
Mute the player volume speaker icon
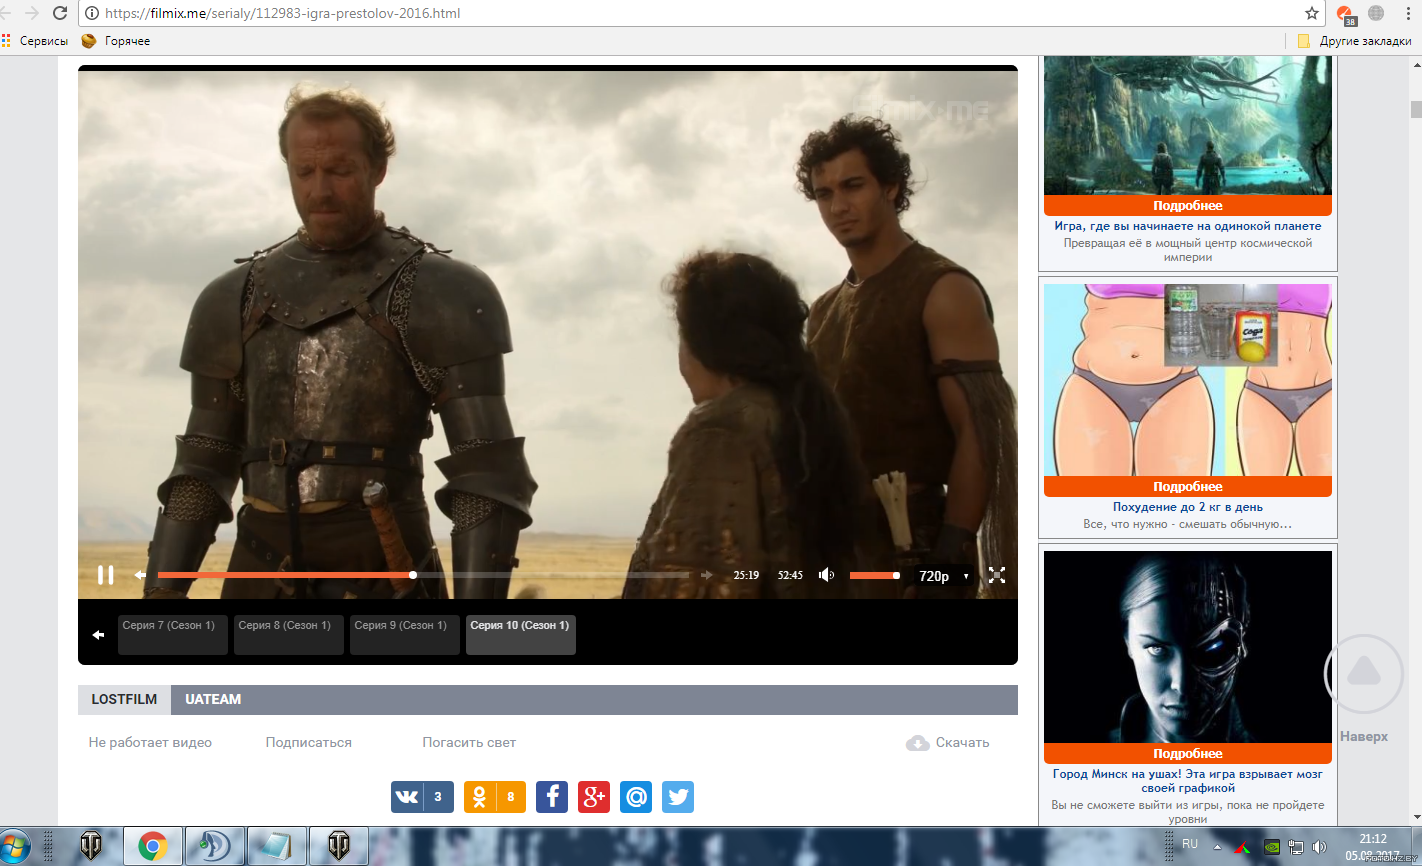tap(826, 575)
